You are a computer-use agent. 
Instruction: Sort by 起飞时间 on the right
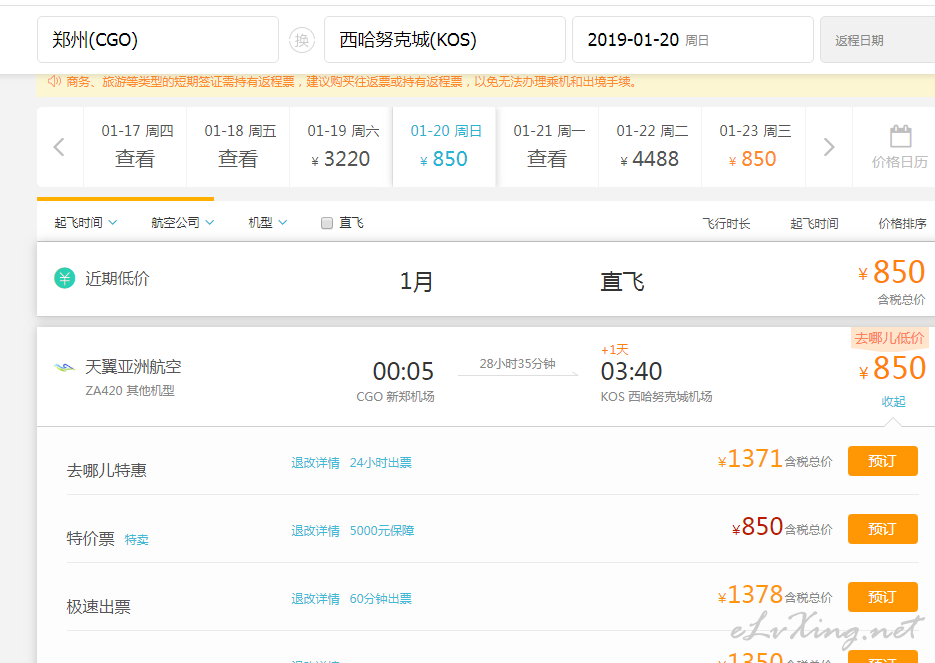point(814,224)
